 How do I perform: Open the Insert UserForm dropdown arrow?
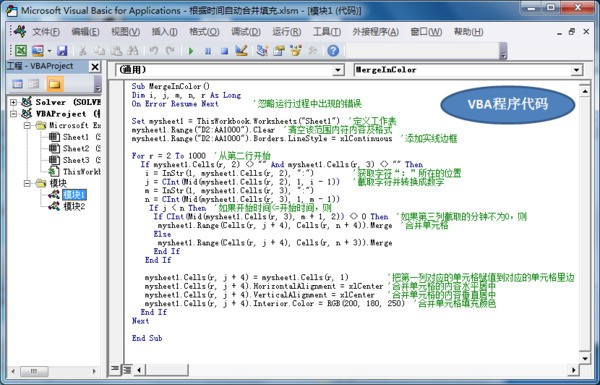coord(49,51)
